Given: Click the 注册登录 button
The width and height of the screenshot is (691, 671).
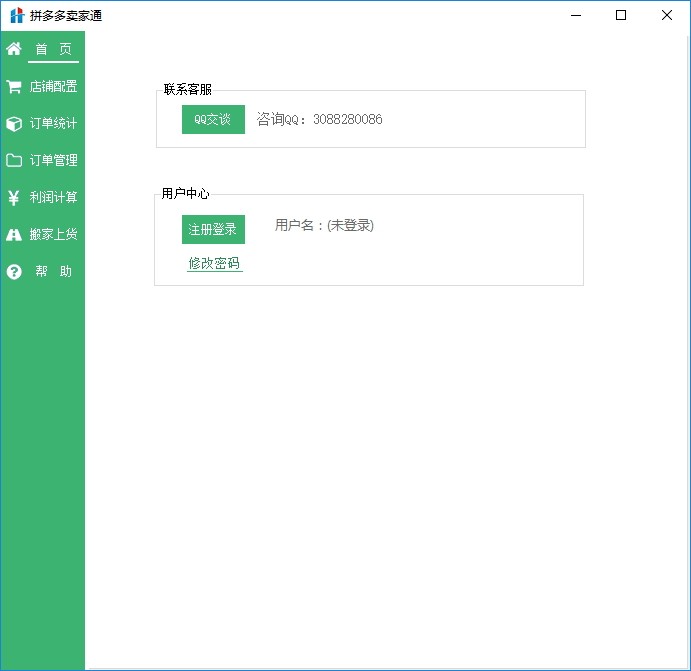Looking at the screenshot, I should pyautogui.click(x=213, y=229).
